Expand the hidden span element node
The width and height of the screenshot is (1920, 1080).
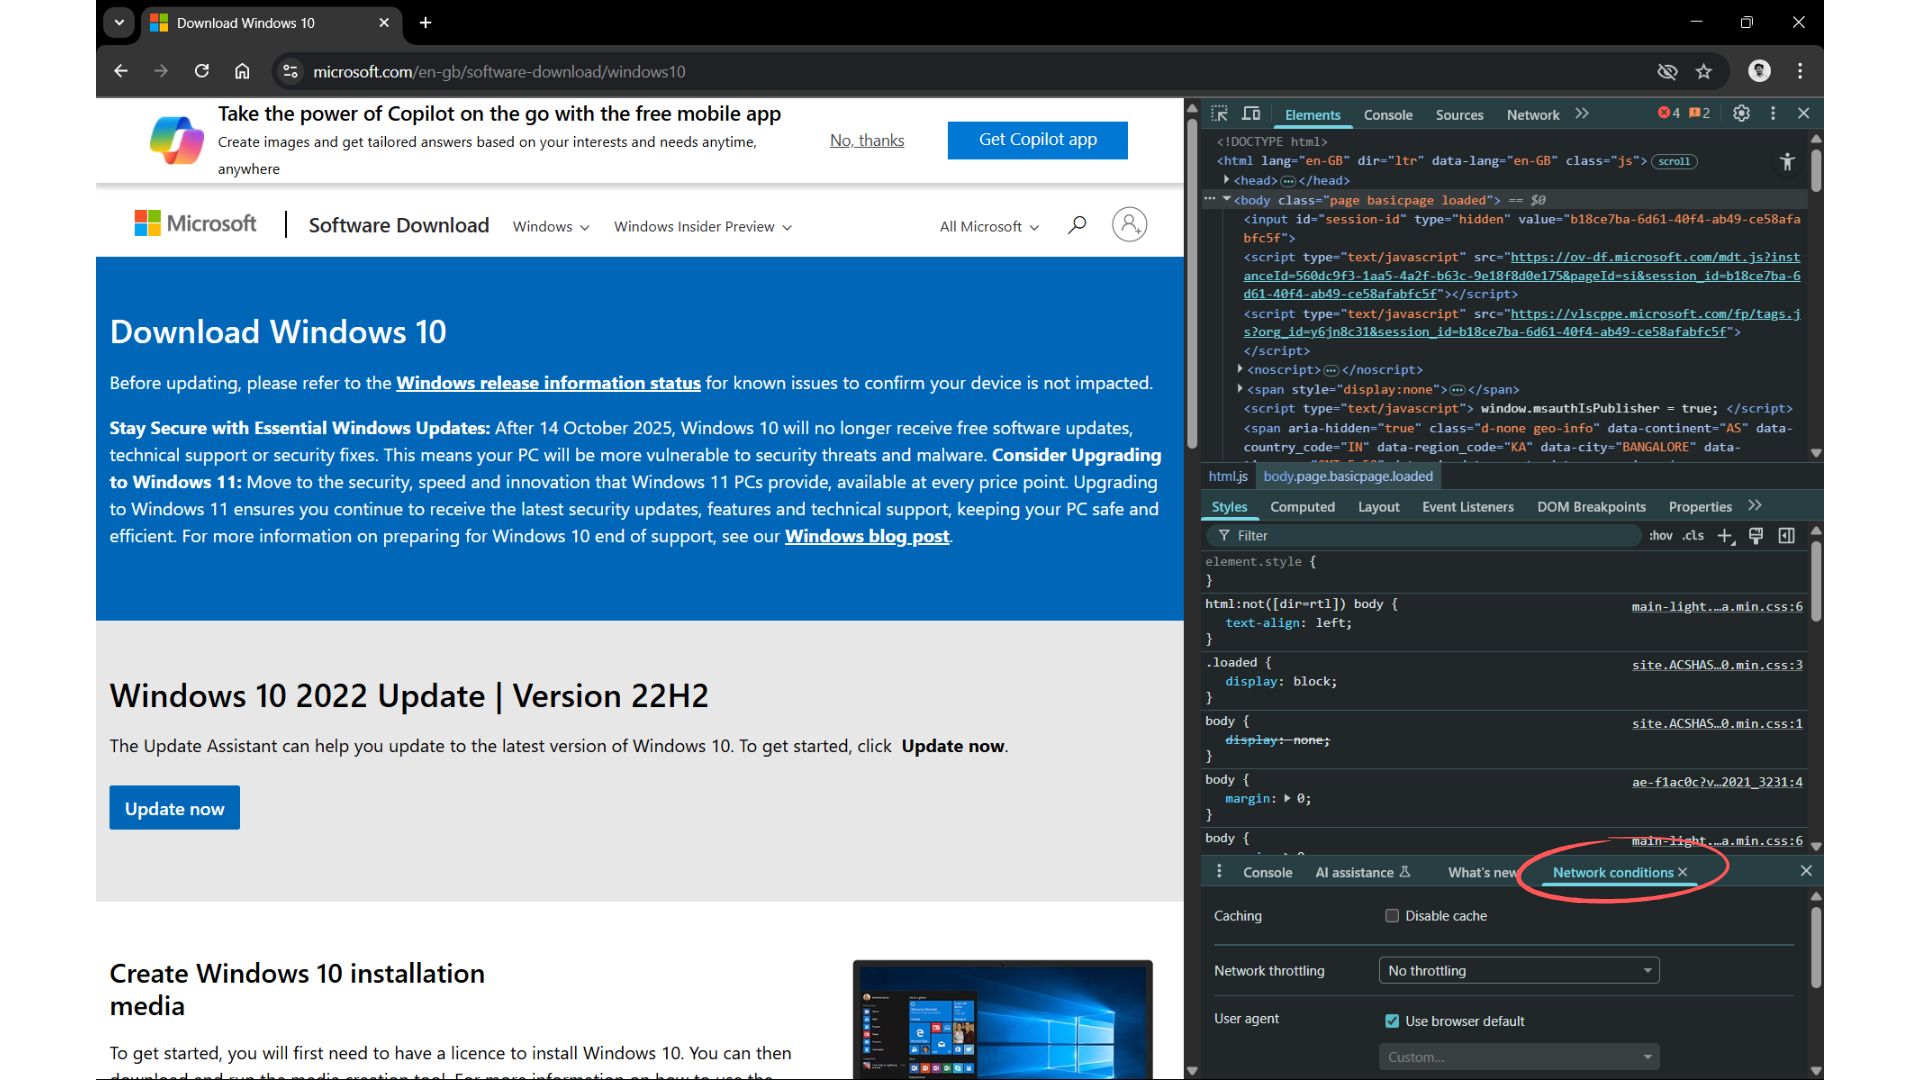click(1240, 388)
